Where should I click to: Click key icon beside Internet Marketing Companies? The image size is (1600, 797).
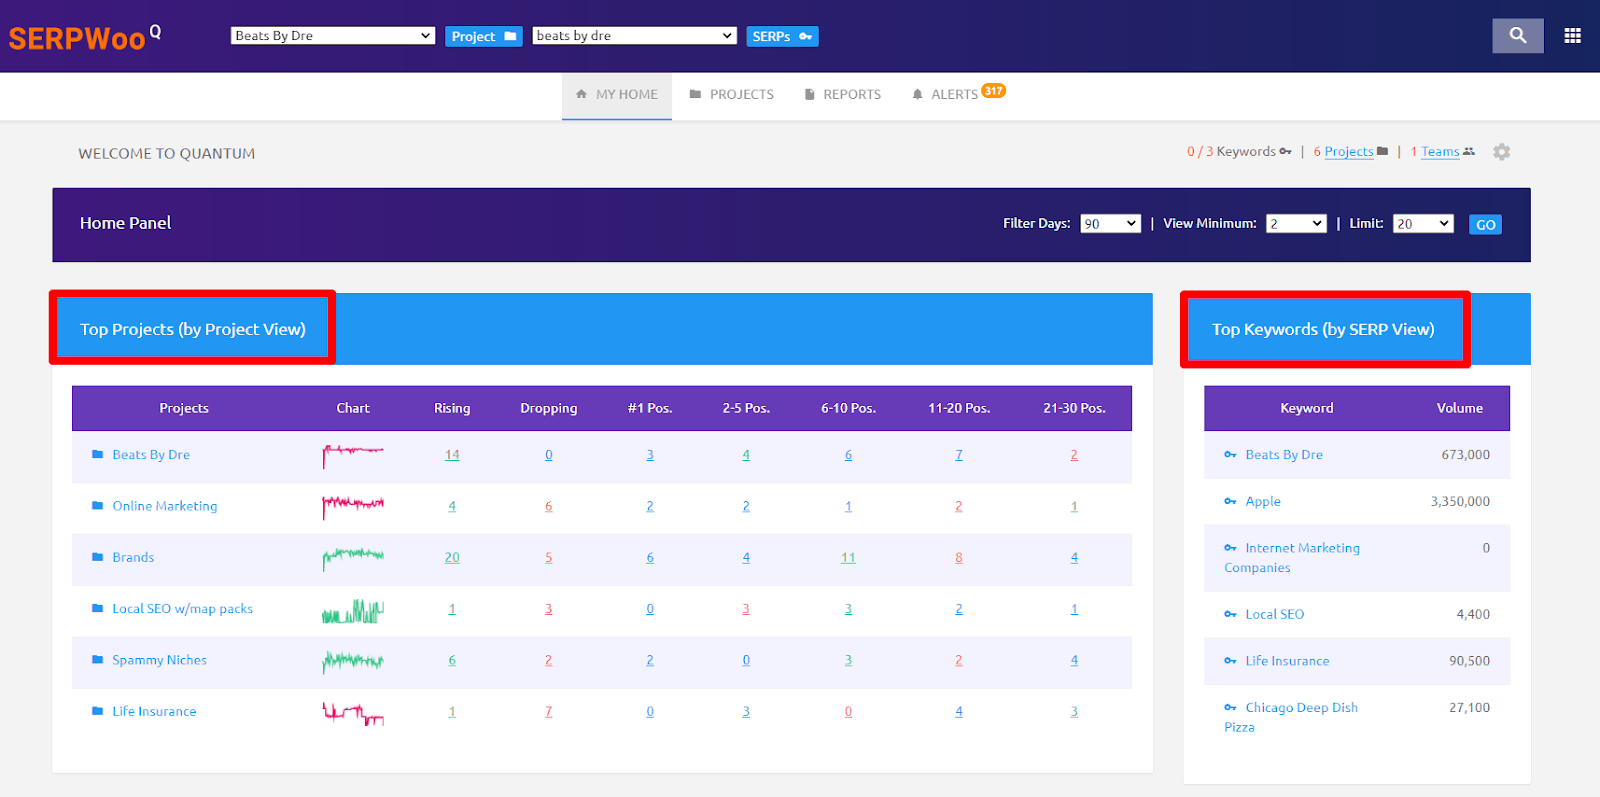tap(1230, 548)
